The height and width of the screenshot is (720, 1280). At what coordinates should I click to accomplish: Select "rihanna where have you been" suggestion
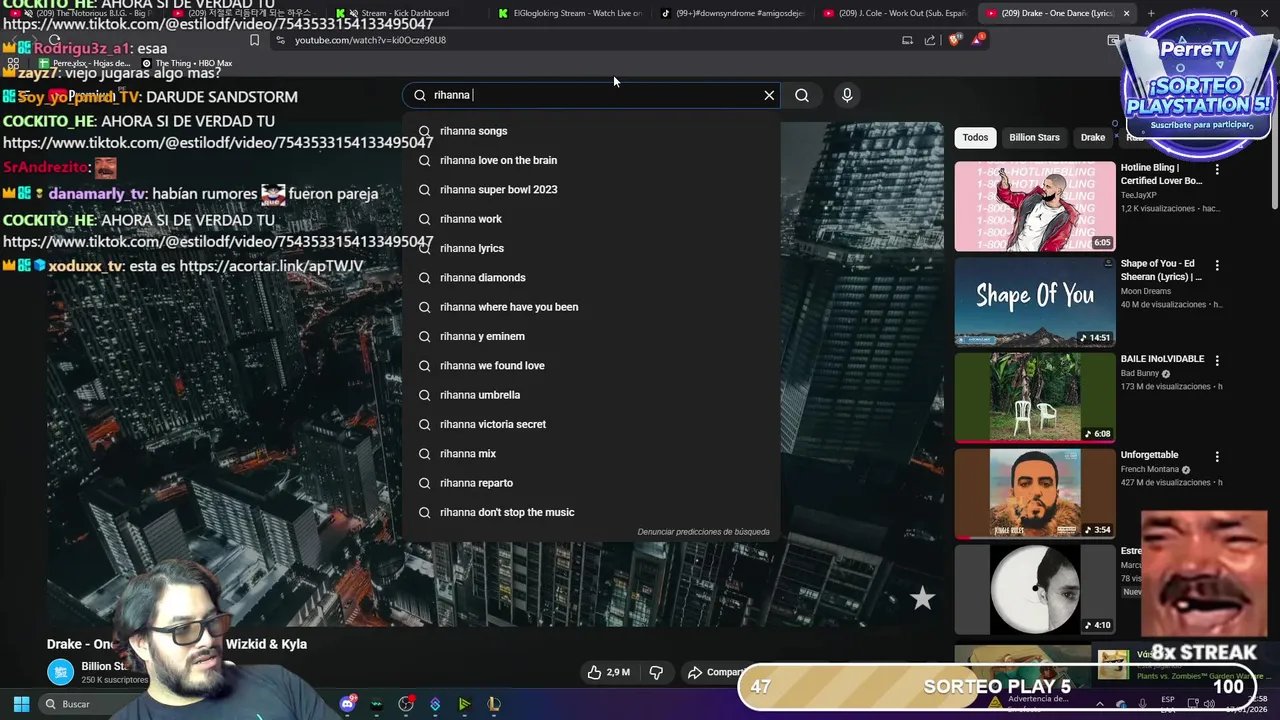[x=591, y=307]
